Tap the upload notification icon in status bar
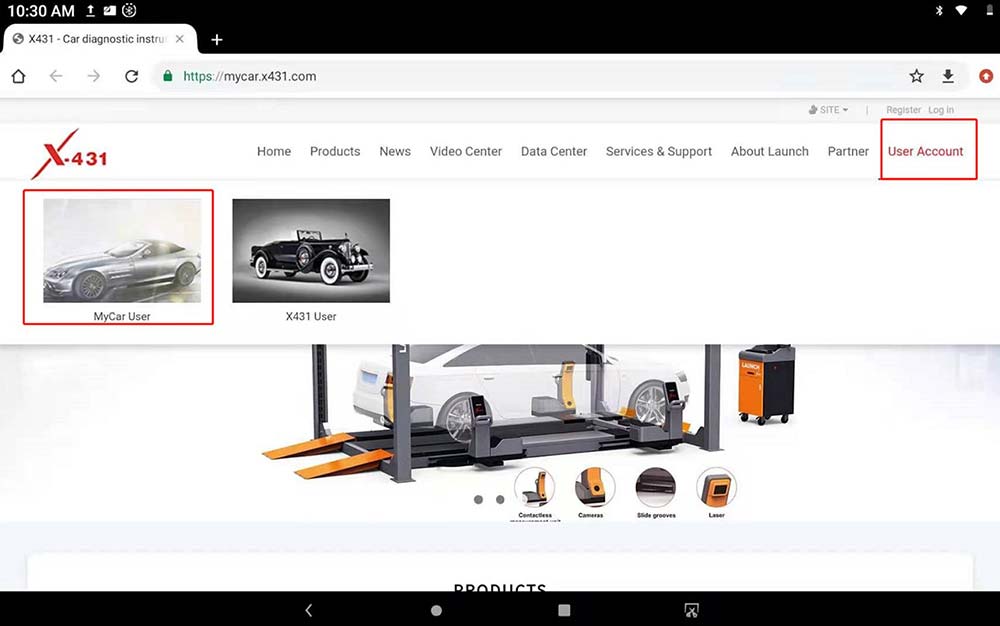 pyautogui.click(x=91, y=10)
